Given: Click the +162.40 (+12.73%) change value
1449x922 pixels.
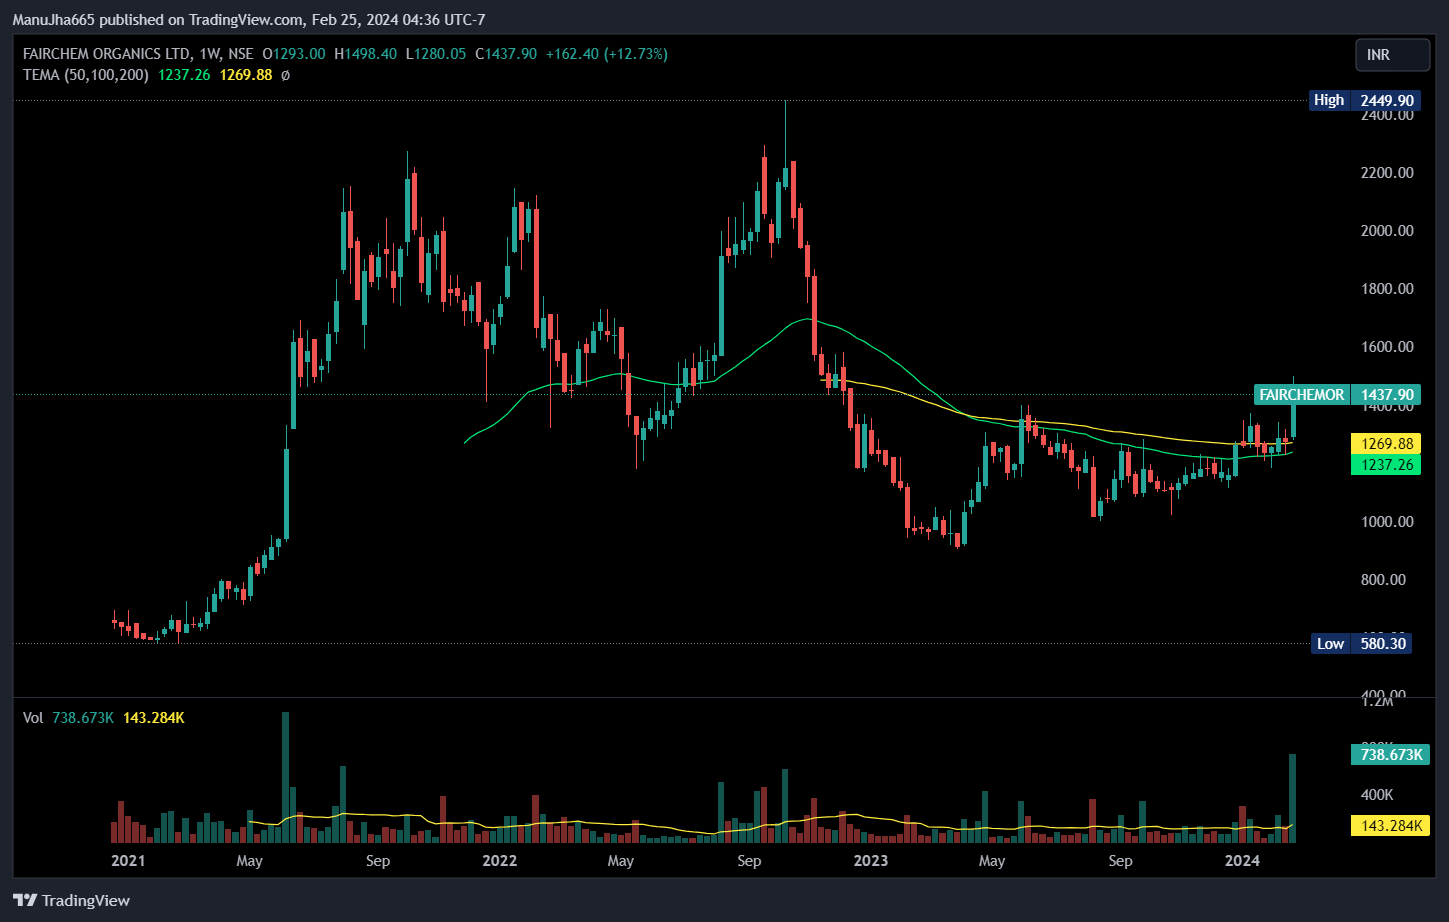Looking at the screenshot, I should [607, 54].
